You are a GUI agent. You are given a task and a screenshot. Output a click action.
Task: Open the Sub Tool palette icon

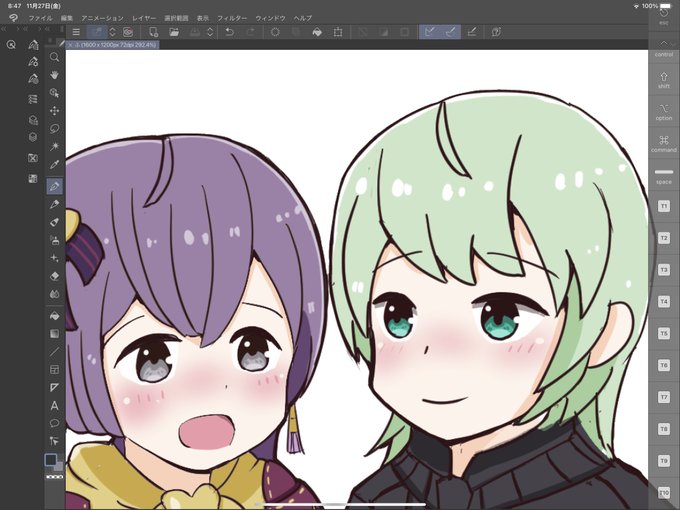pyautogui.click(x=33, y=45)
